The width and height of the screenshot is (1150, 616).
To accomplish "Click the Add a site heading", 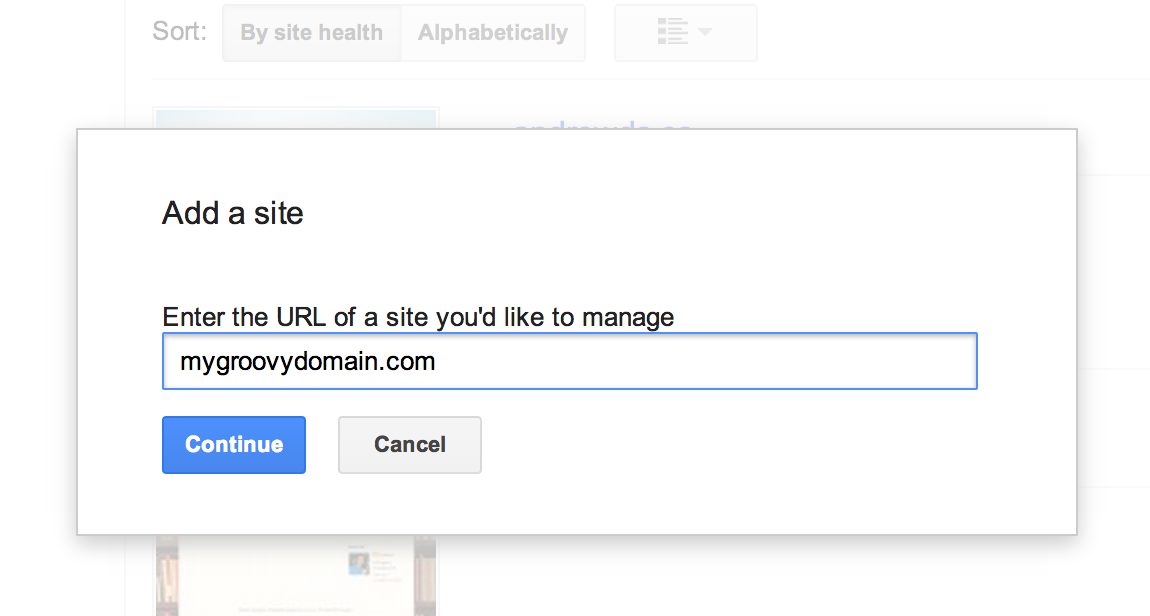I will pos(232,213).
